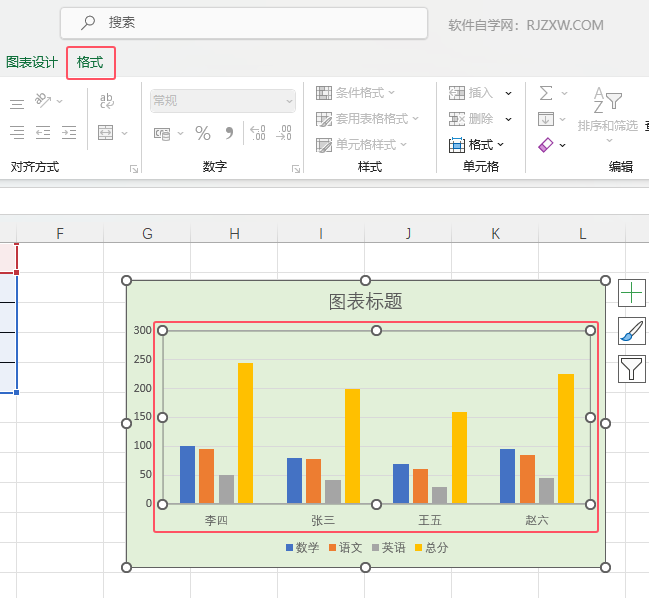Click the 300 vertical axis label
Screen dimensions: 649x598
142,330
